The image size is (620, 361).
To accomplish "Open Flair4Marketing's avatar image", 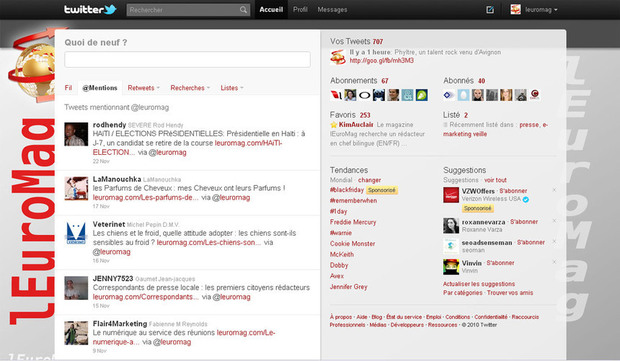I will (x=76, y=333).
